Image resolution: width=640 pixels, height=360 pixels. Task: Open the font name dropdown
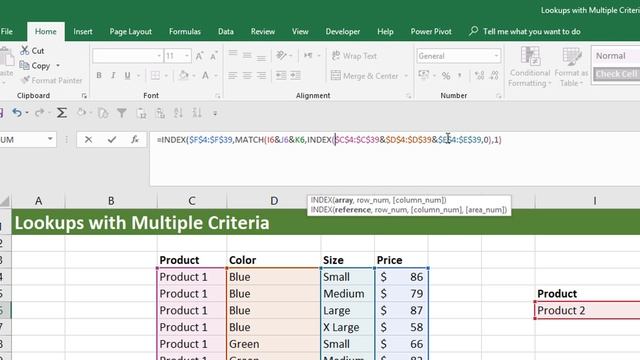pos(159,56)
